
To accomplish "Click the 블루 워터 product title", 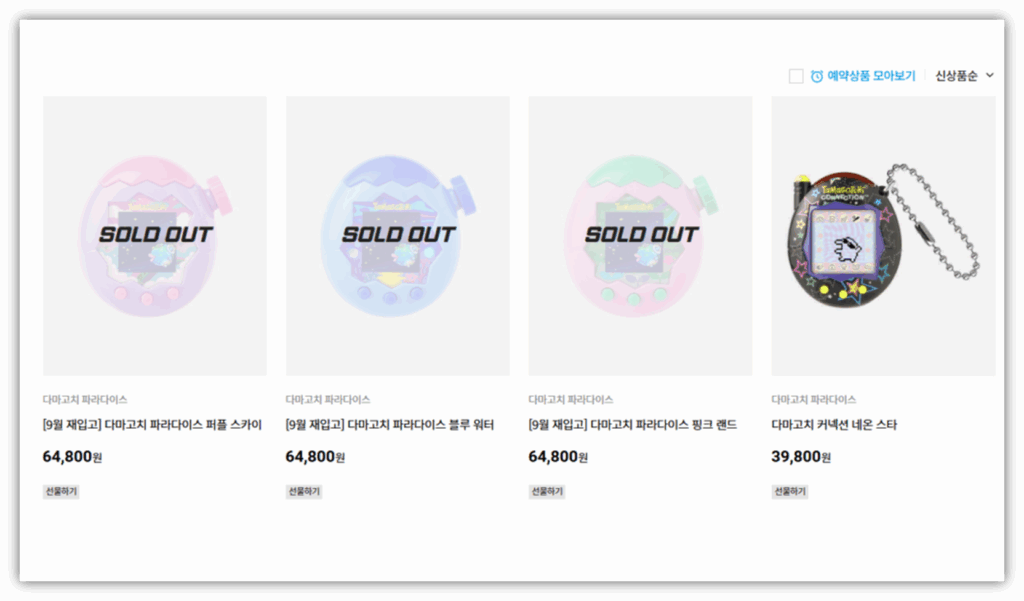I will [390, 425].
